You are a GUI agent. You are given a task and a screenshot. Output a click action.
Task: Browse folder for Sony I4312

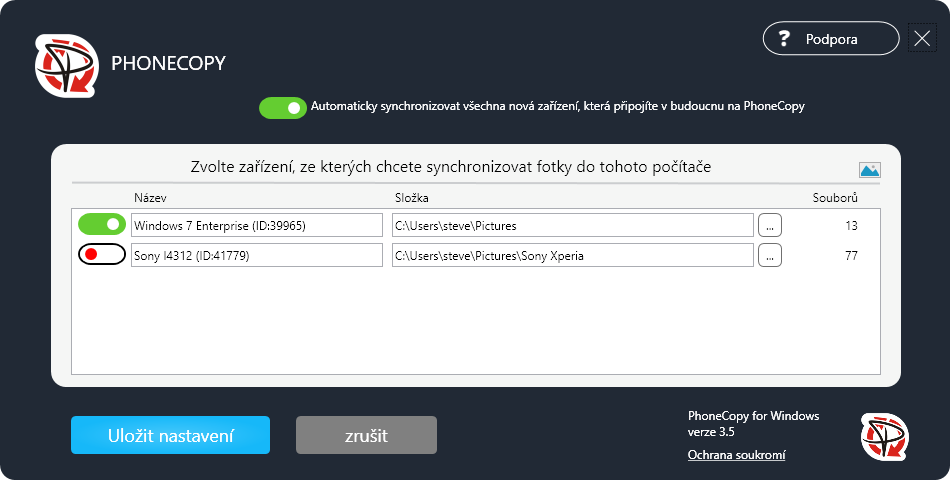click(769, 256)
